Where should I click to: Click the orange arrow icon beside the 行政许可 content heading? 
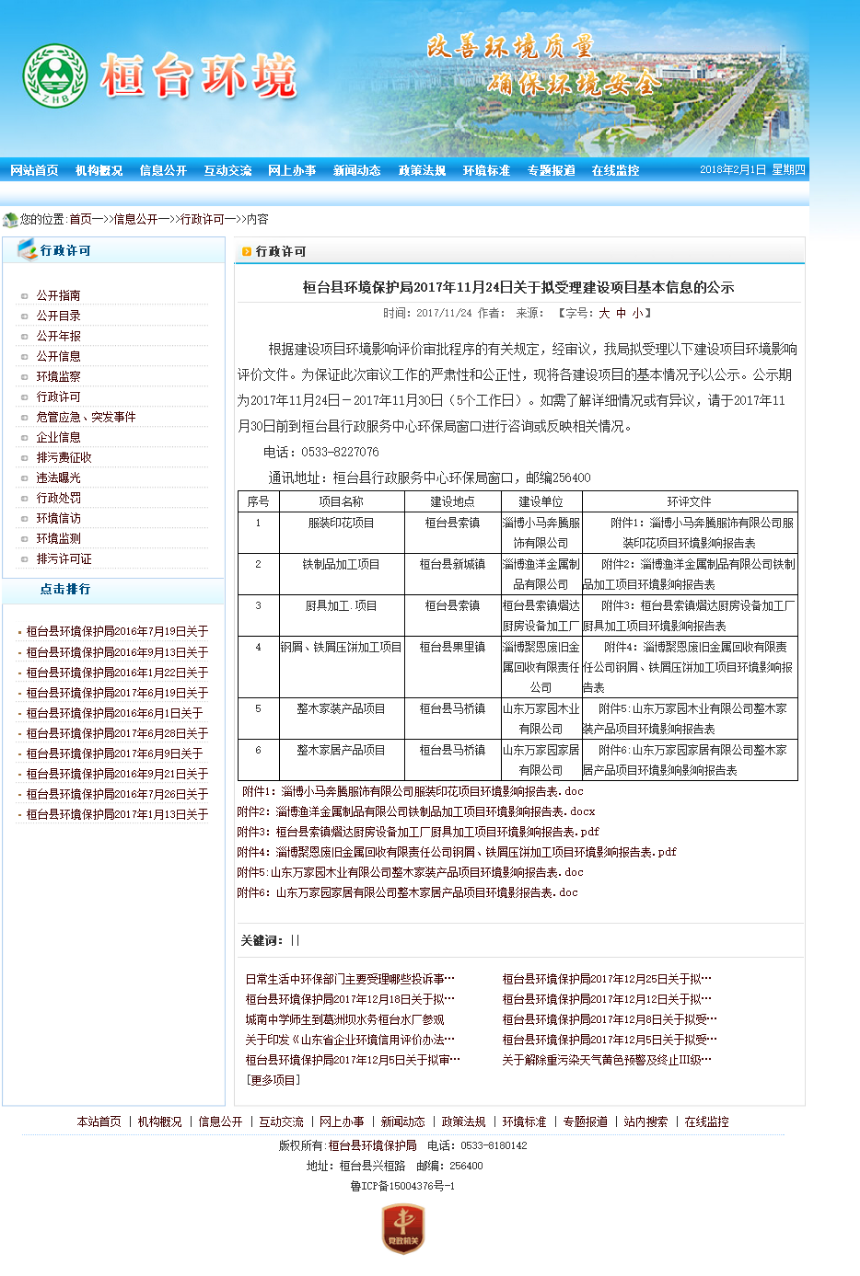pos(245,252)
